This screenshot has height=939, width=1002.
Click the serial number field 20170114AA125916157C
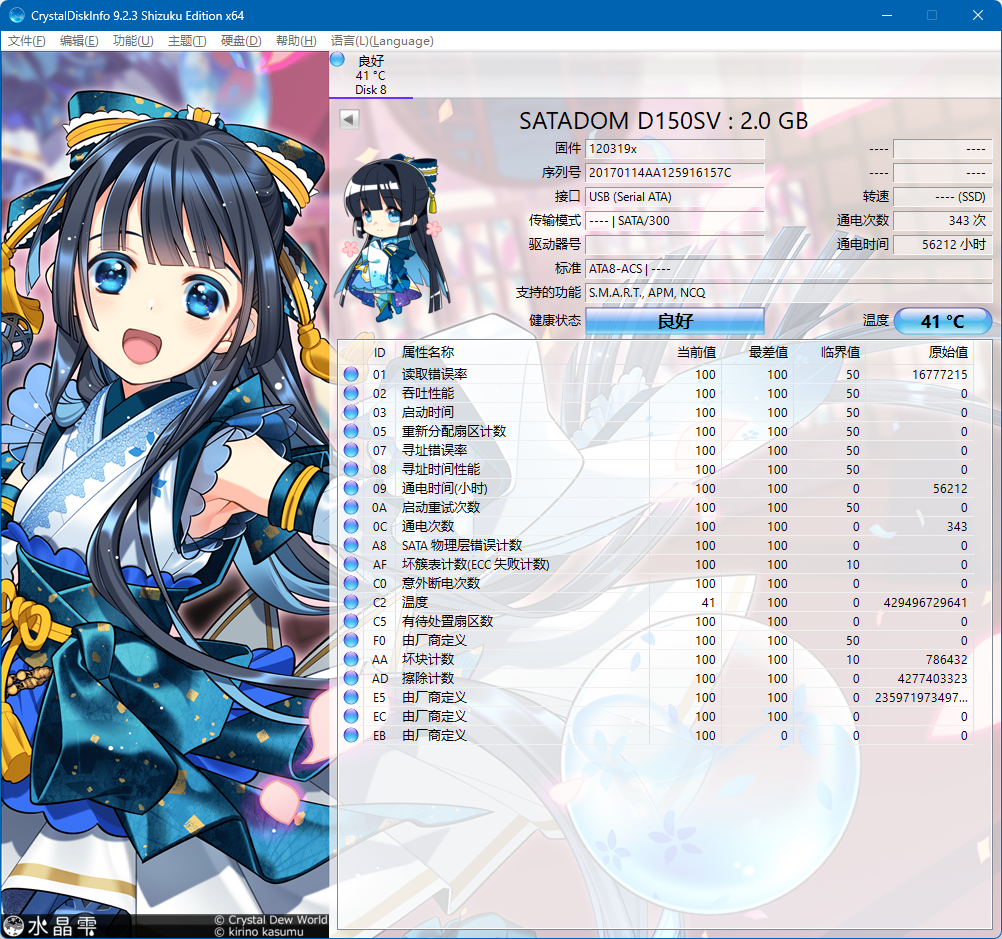coord(675,173)
